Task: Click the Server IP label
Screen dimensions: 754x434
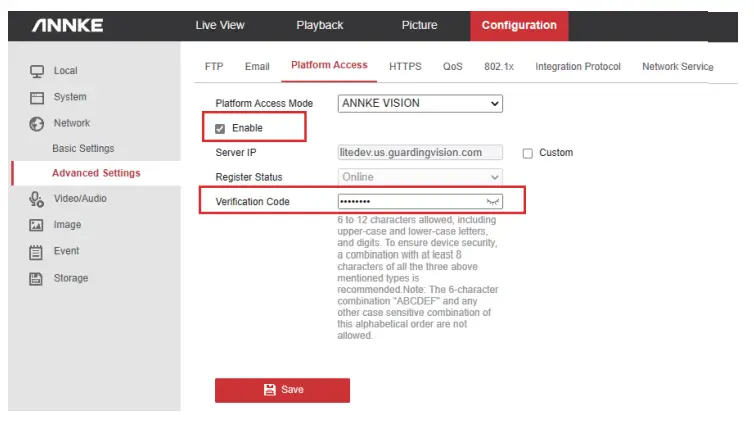Action: pyautogui.click(x=236, y=152)
